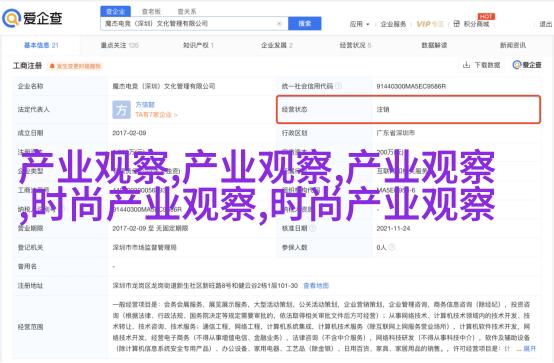Image resolution: width=554 pixels, height=363 pixels.
Task: Click the Aiqicha logo in the header
Action: pyautogui.click(x=33, y=18)
